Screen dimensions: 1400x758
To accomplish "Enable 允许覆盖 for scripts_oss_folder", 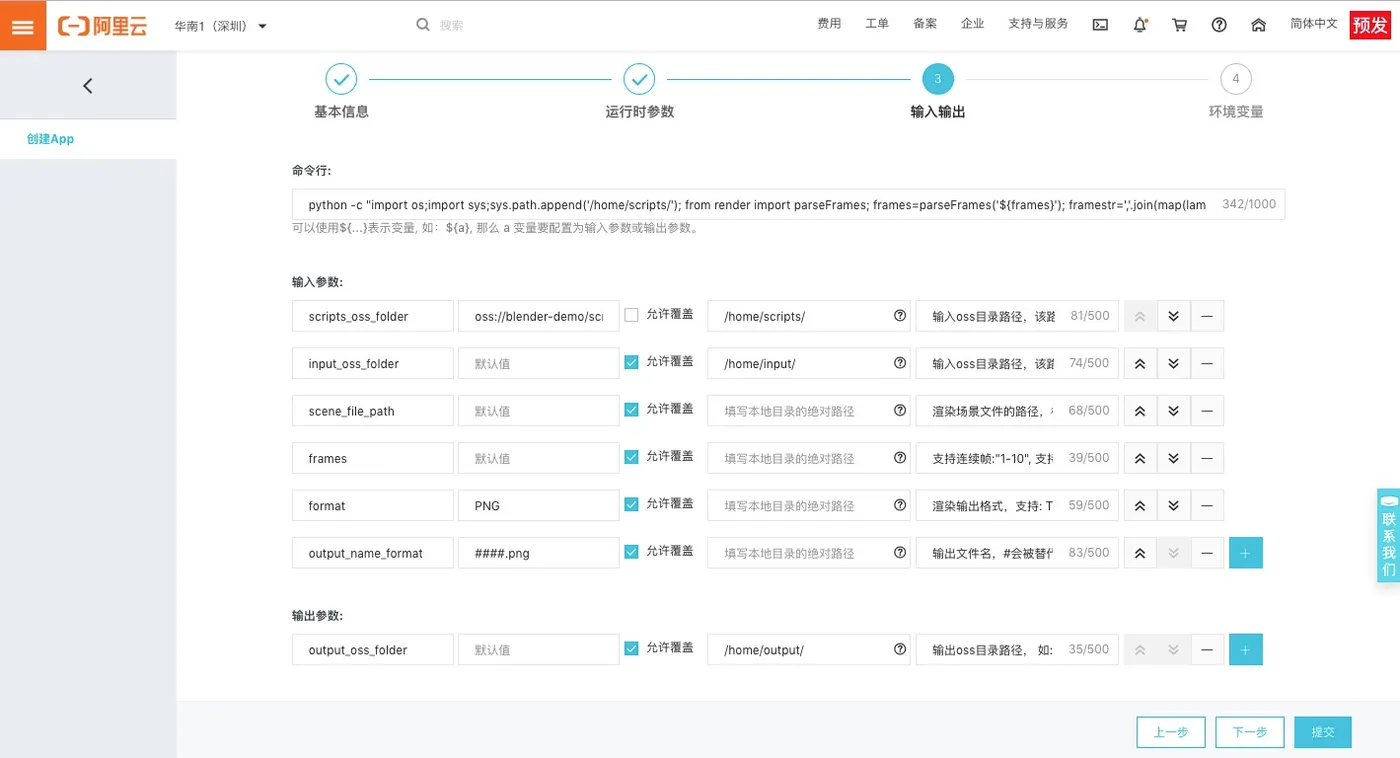I will coord(631,315).
